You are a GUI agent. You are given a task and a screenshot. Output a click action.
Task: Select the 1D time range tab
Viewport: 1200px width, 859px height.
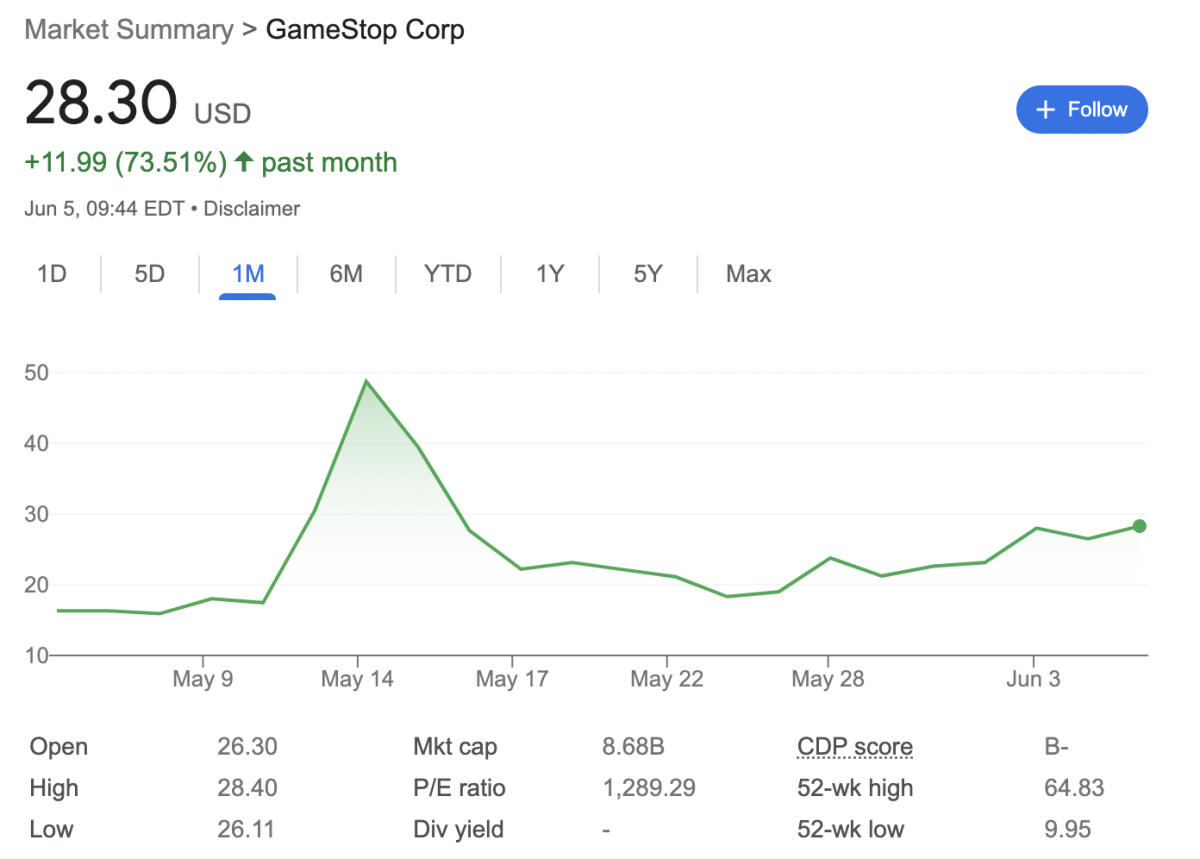click(52, 274)
